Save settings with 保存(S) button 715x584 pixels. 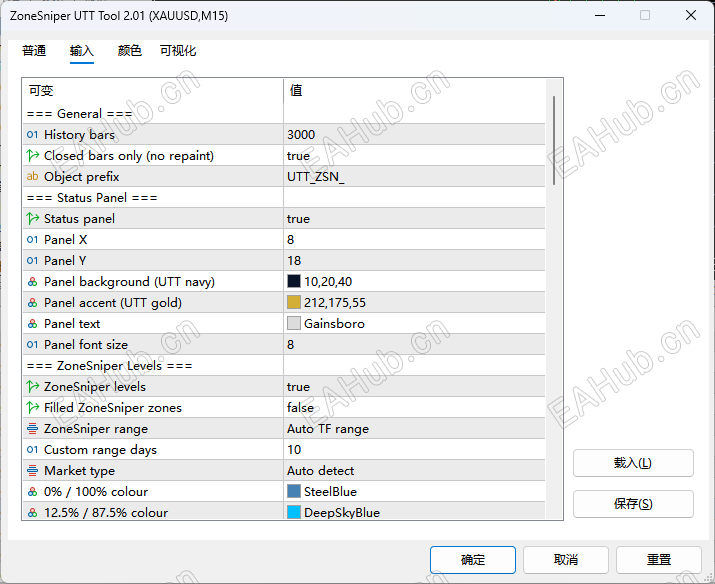pyautogui.click(x=633, y=504)
